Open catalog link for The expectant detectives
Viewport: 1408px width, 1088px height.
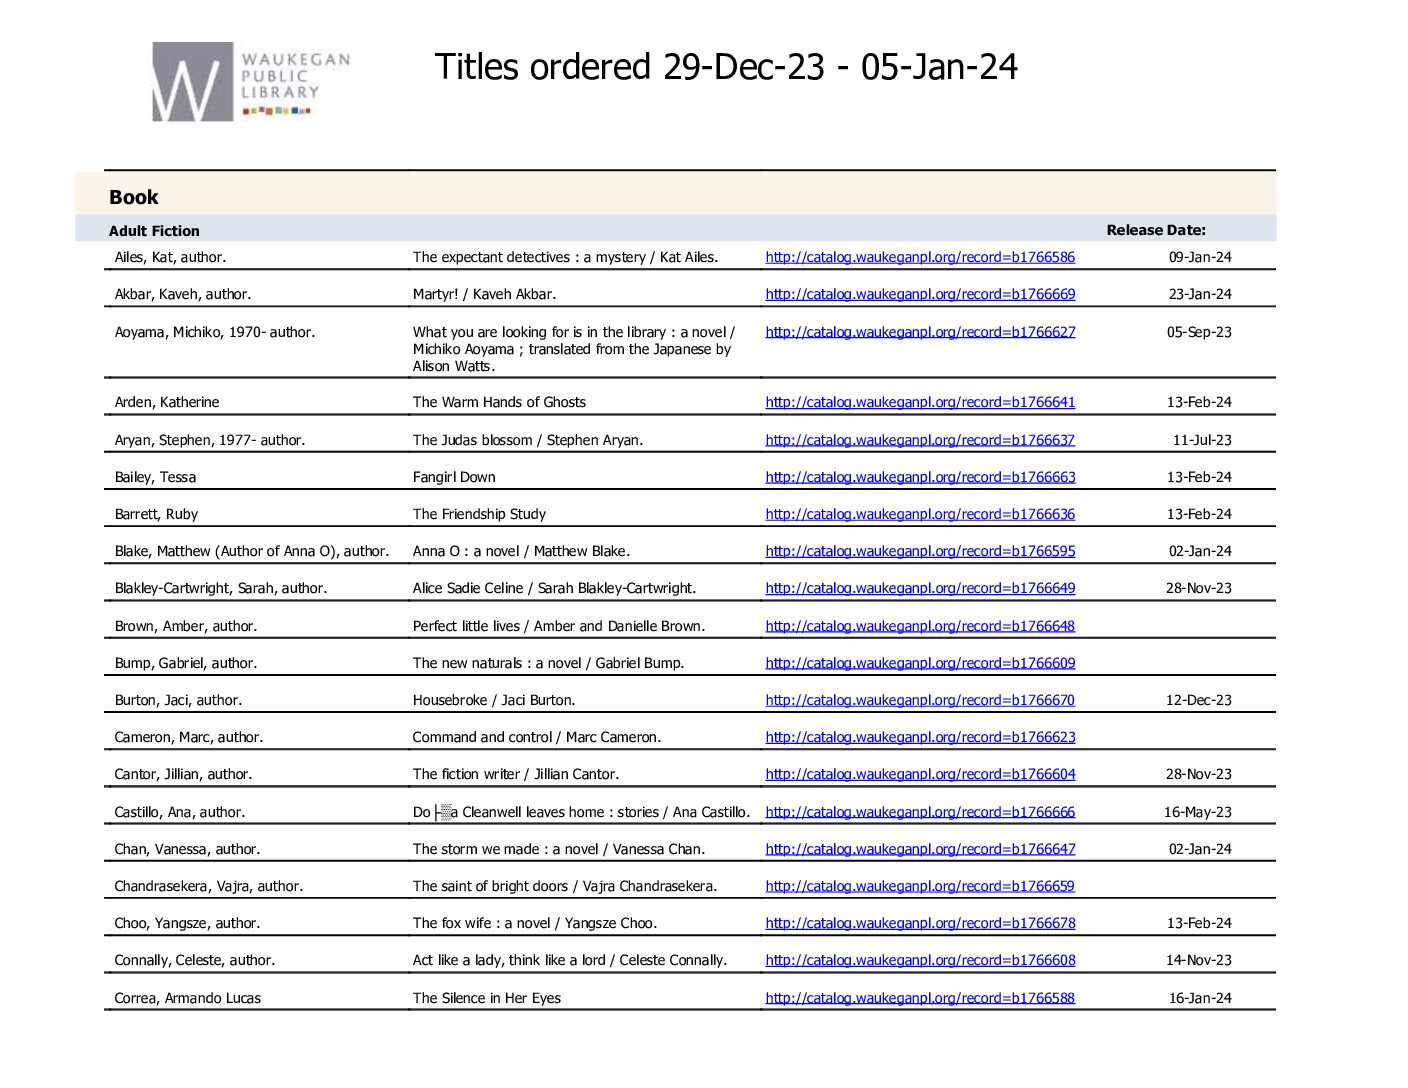920,257
